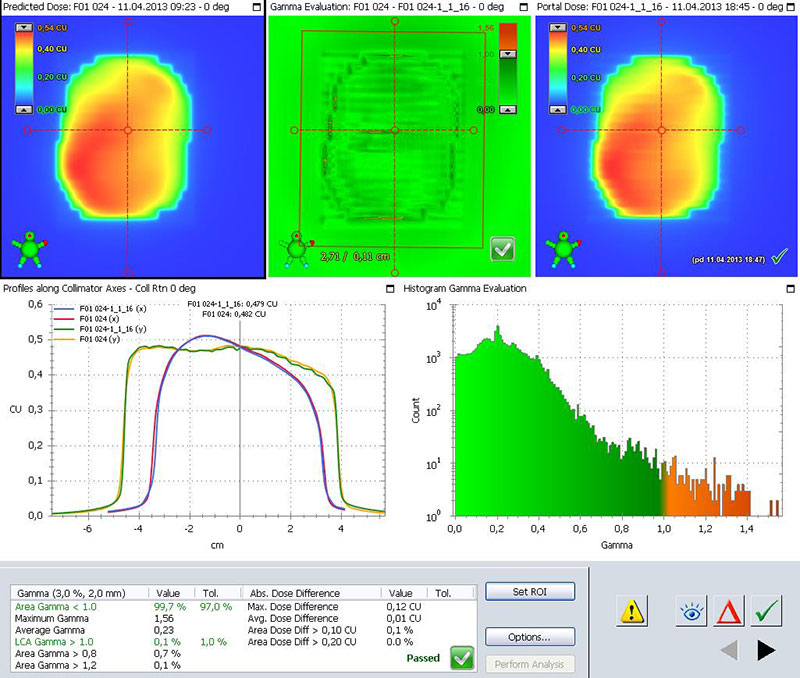Open the Options... dialog
The height and width of the screenshot is (678, 800).
click(530, 637)
